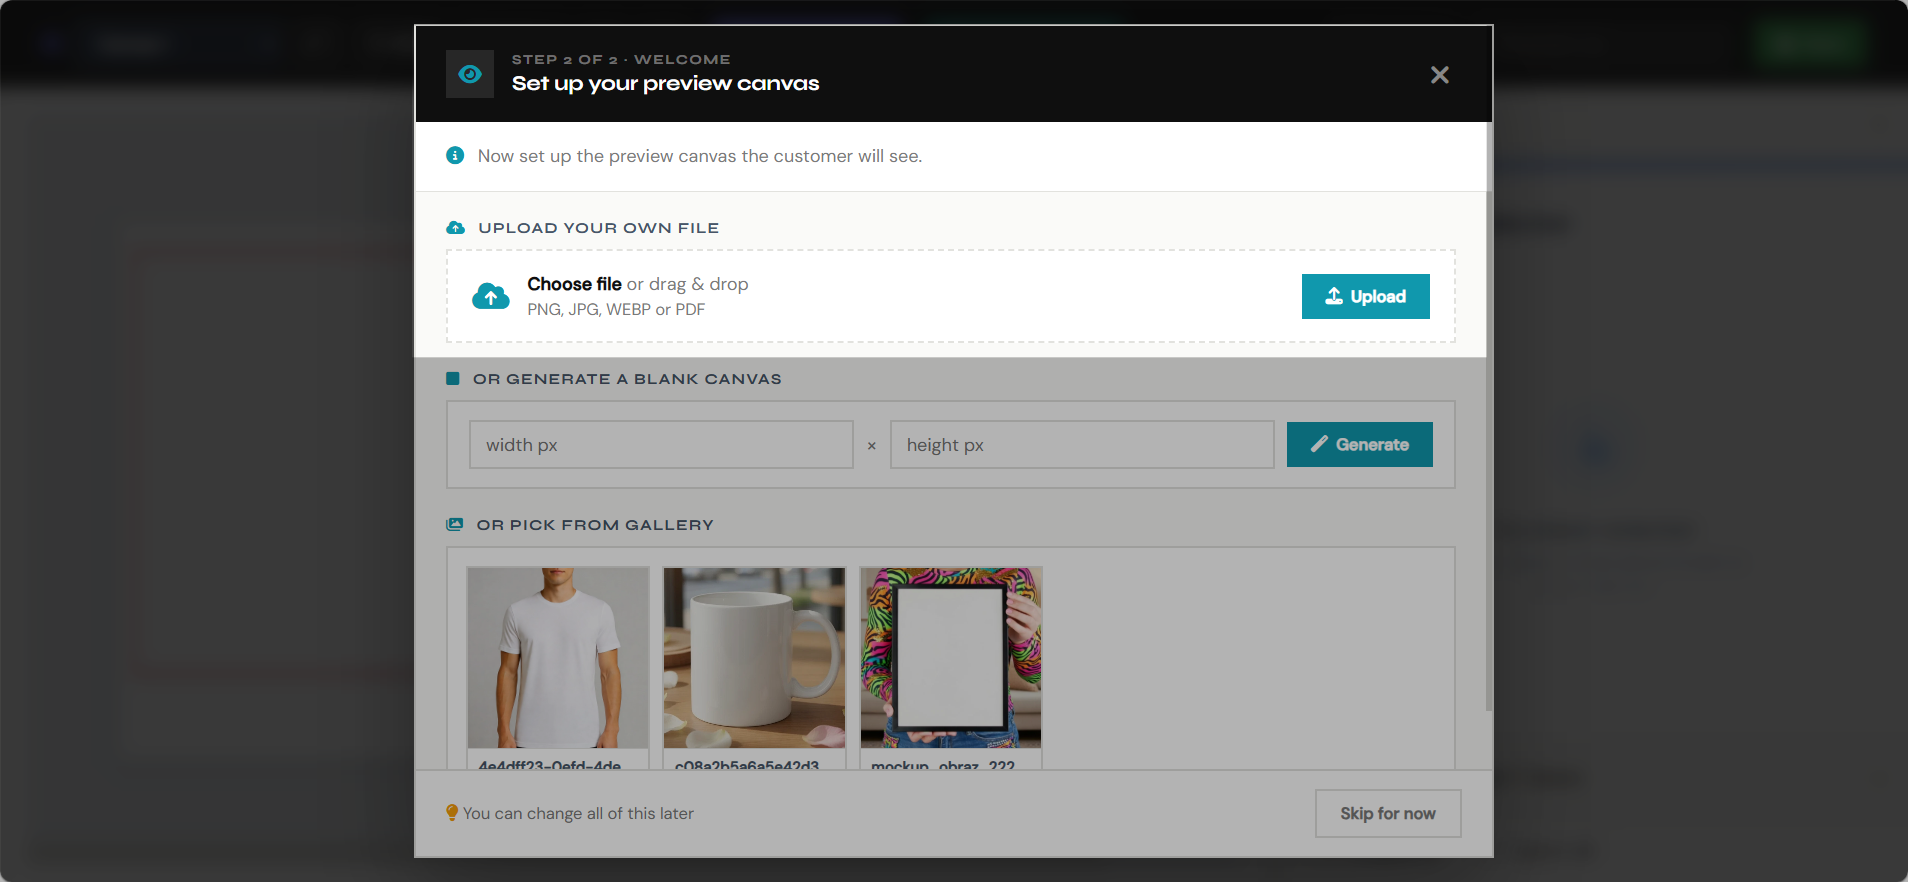The height and width of the screenshot is (882, 1908).
Task: Click 'You can change all of this later' text
Action: point(578,814)
